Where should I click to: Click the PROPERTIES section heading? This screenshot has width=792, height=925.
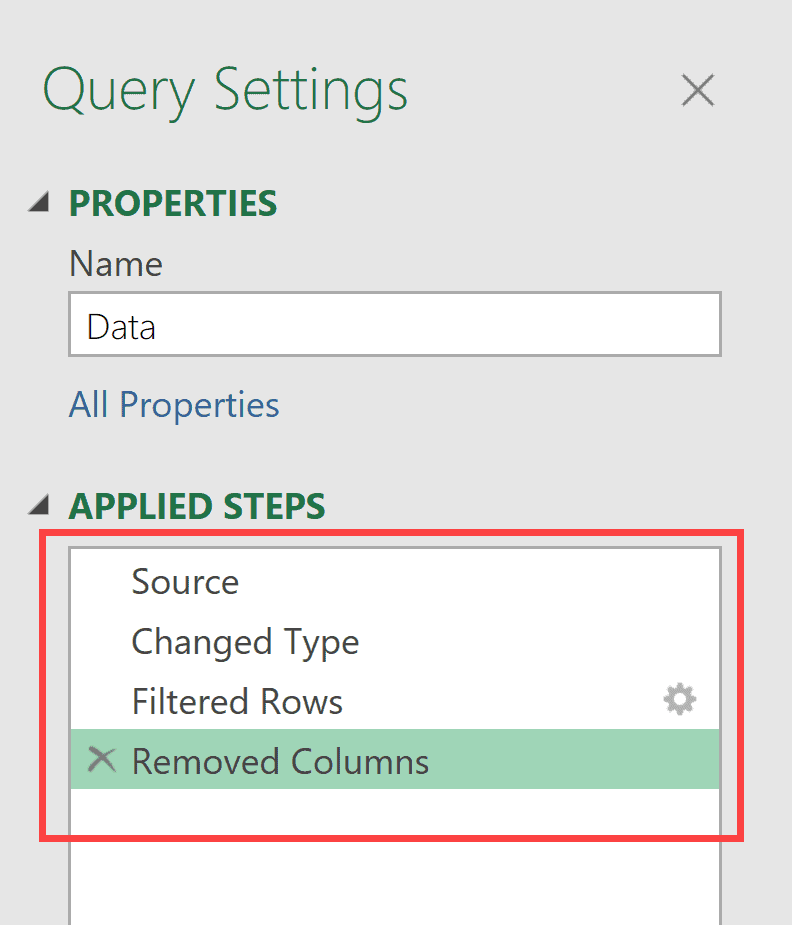click(x=173, y=204)
